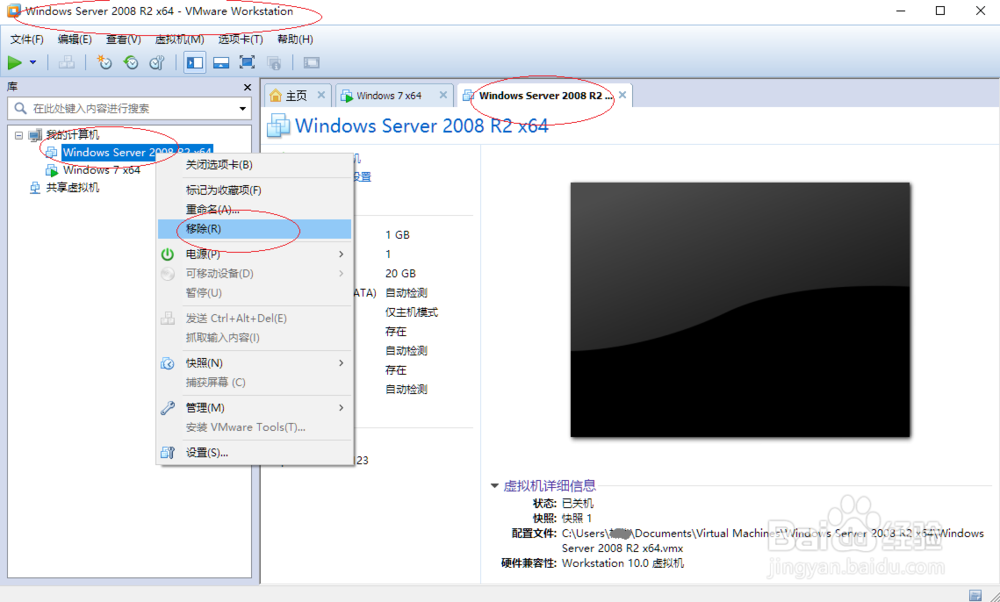
Task: Click the library search input field
Action: [x=124, y=108]
